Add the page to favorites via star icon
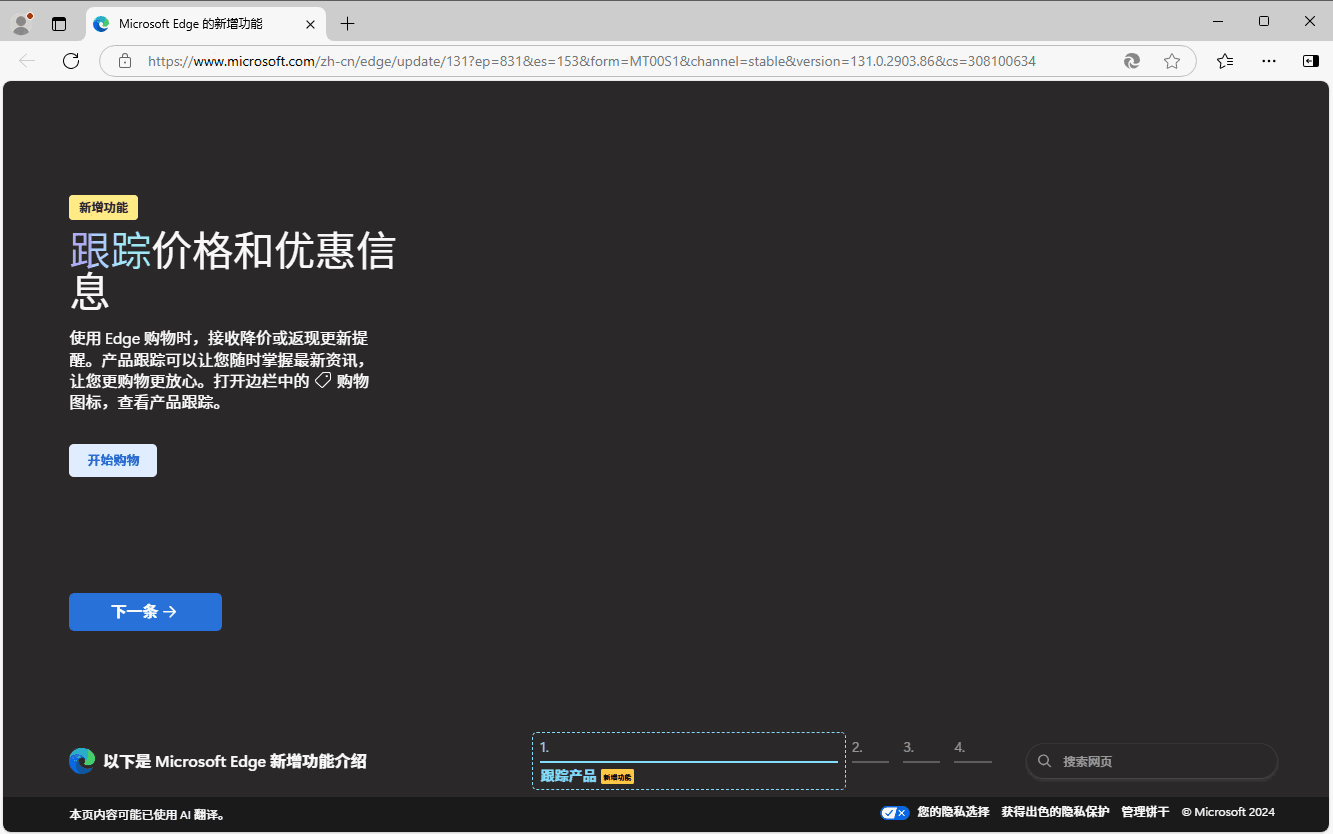 1172,61
